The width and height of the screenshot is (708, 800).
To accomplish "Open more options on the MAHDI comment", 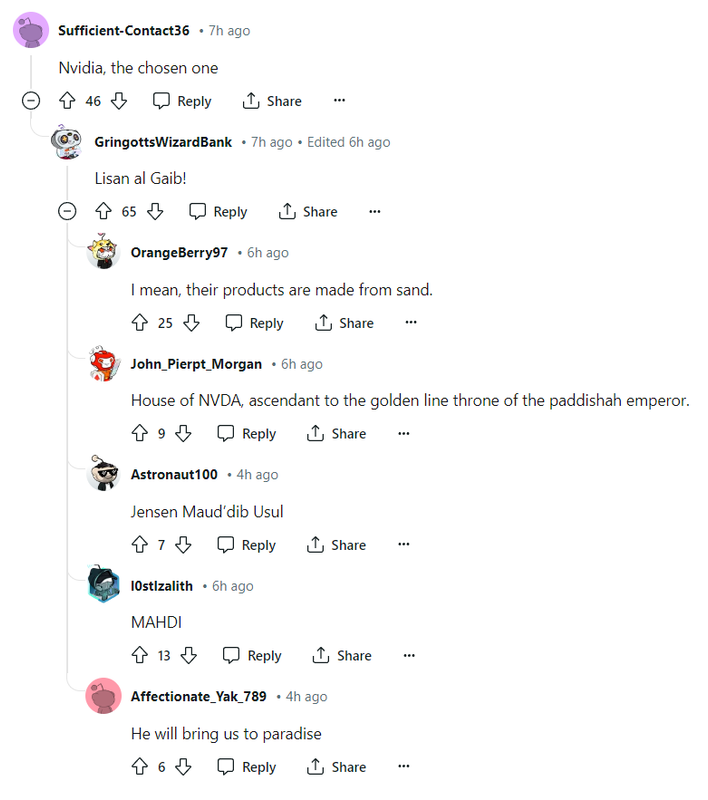I will pyautogui.click(x=409, y=655).
